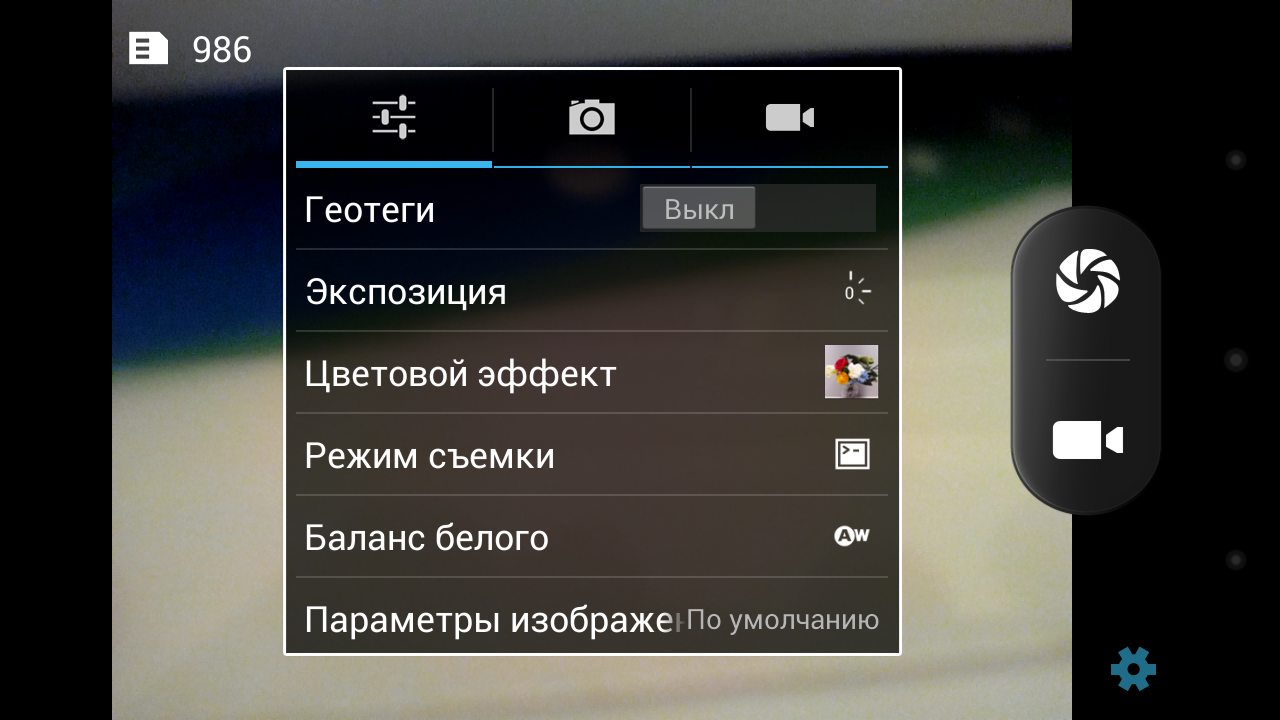Start recording with the video camera button
This screenshot has width=1280, height=720.
1088,441
